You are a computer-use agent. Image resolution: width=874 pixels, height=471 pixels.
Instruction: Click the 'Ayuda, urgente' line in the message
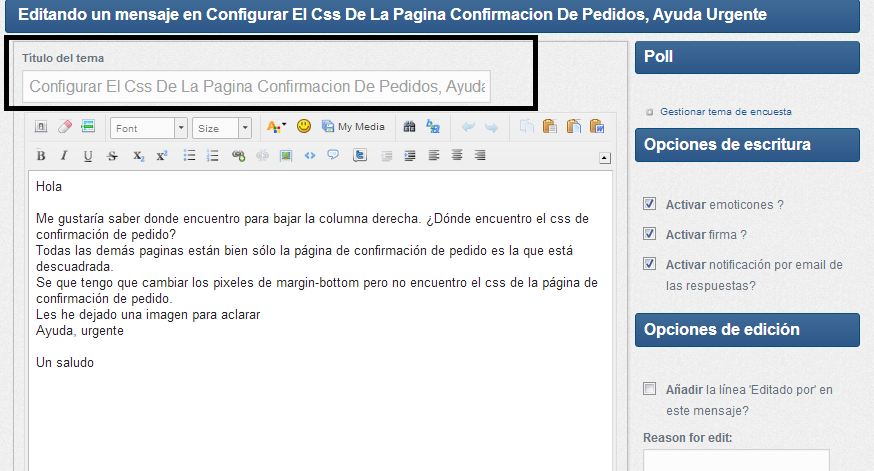coord(80,331)
